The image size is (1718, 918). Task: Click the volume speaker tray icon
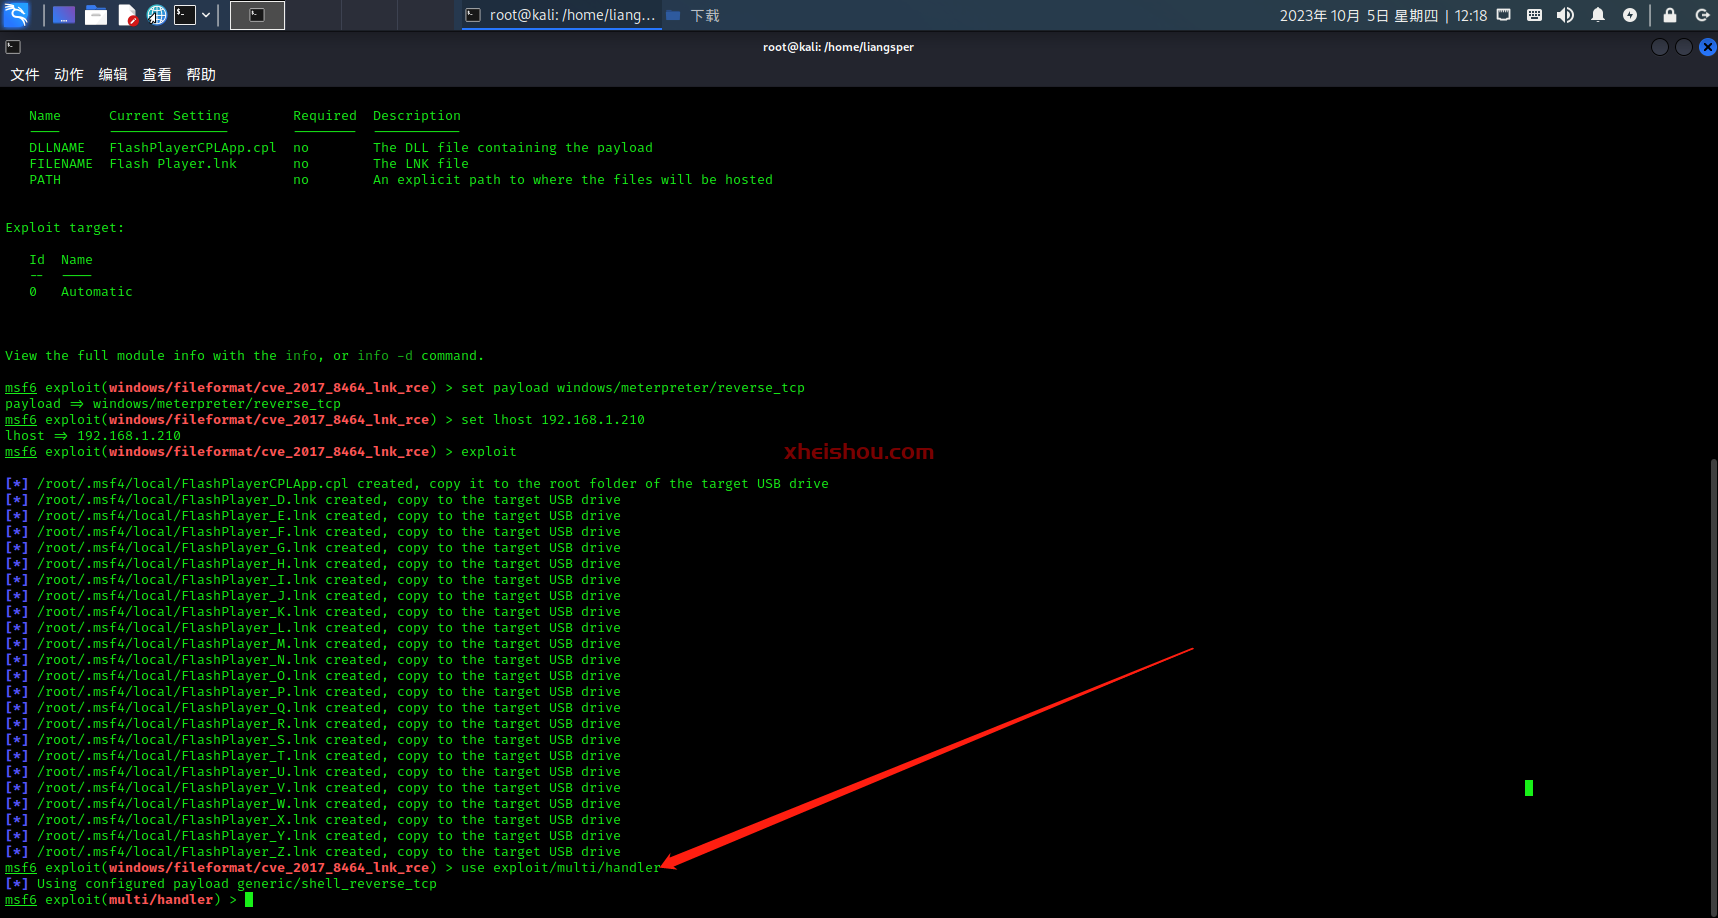pos(1565,15)
